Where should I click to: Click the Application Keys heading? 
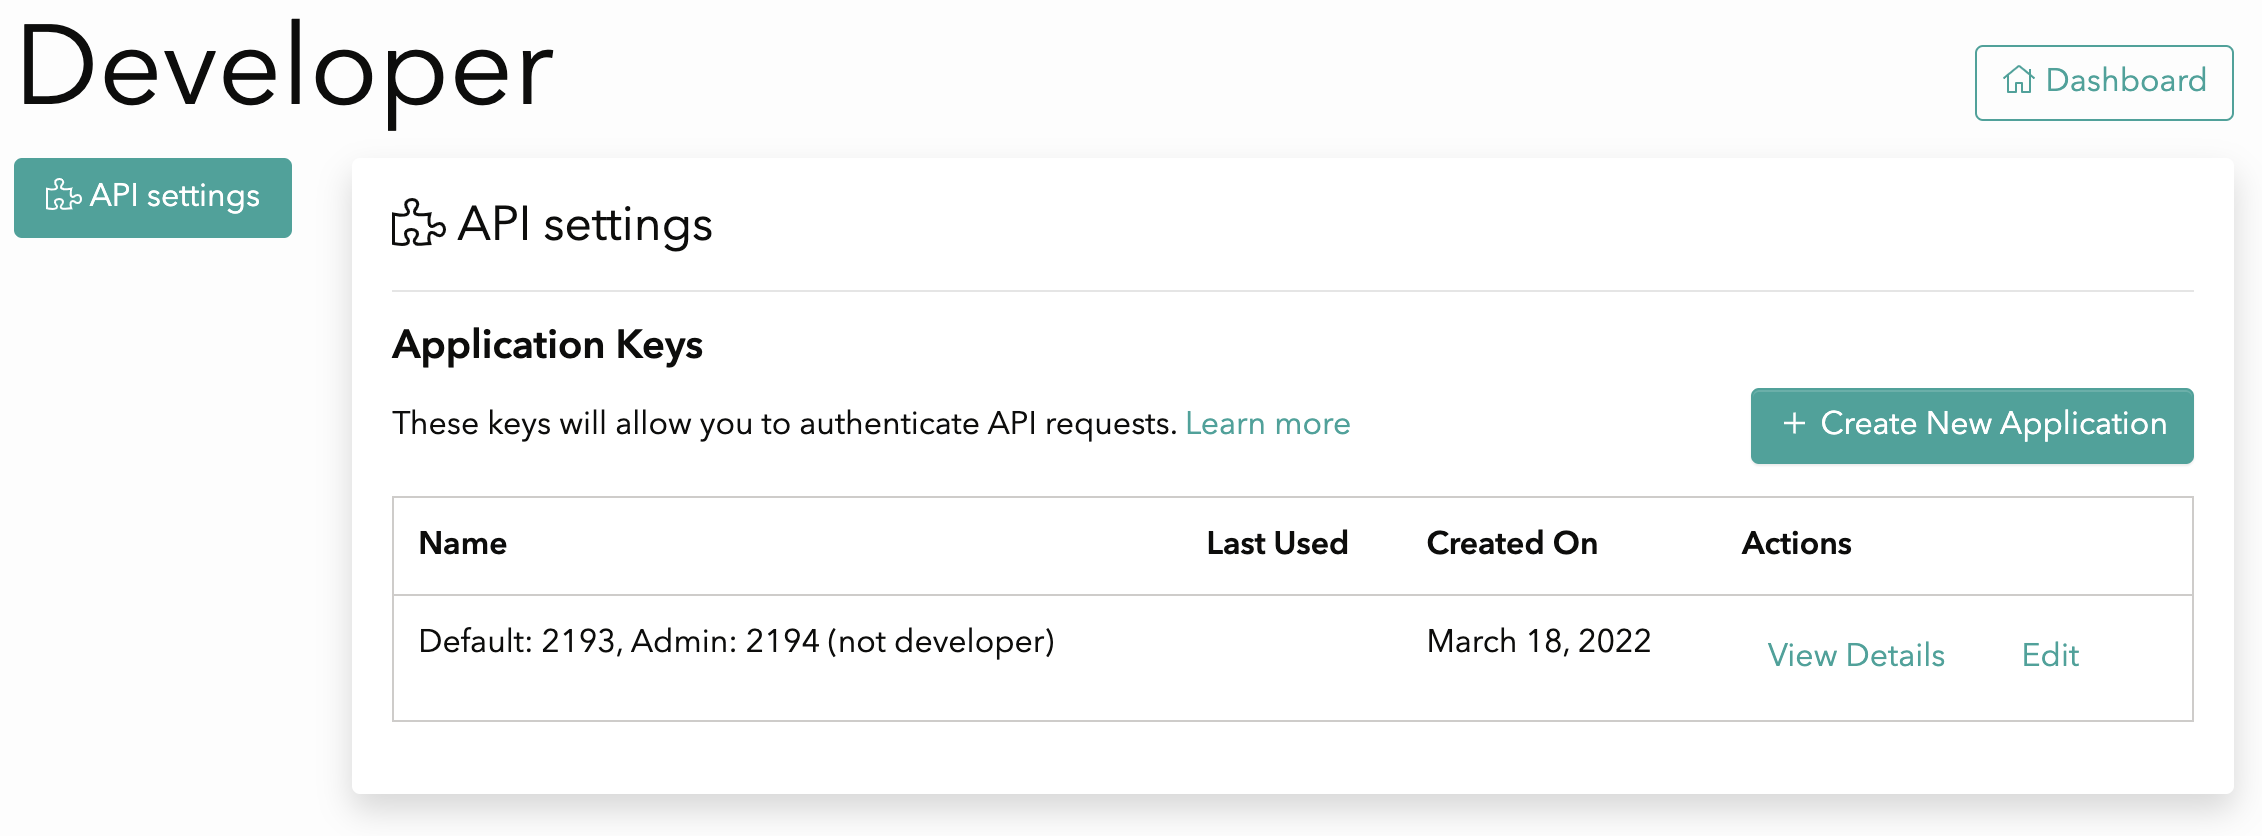548,345
